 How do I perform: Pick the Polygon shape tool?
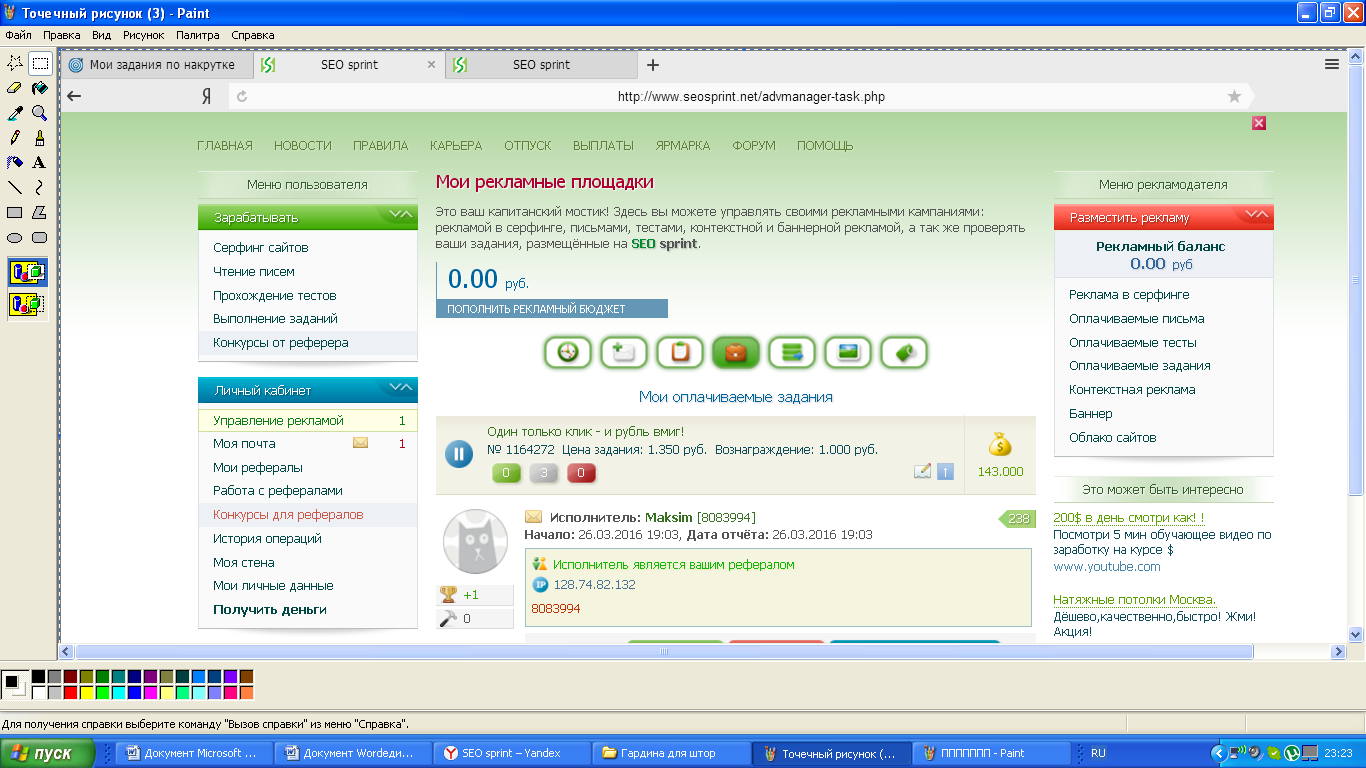tap(40, 212)
